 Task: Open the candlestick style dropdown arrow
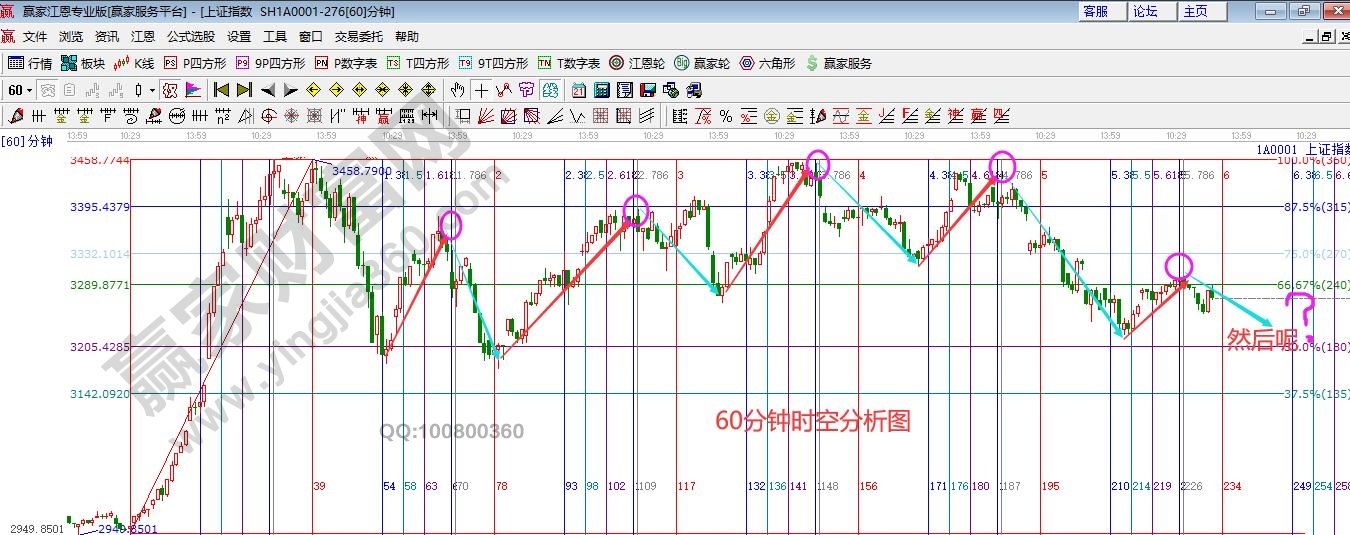click(152, 90)
